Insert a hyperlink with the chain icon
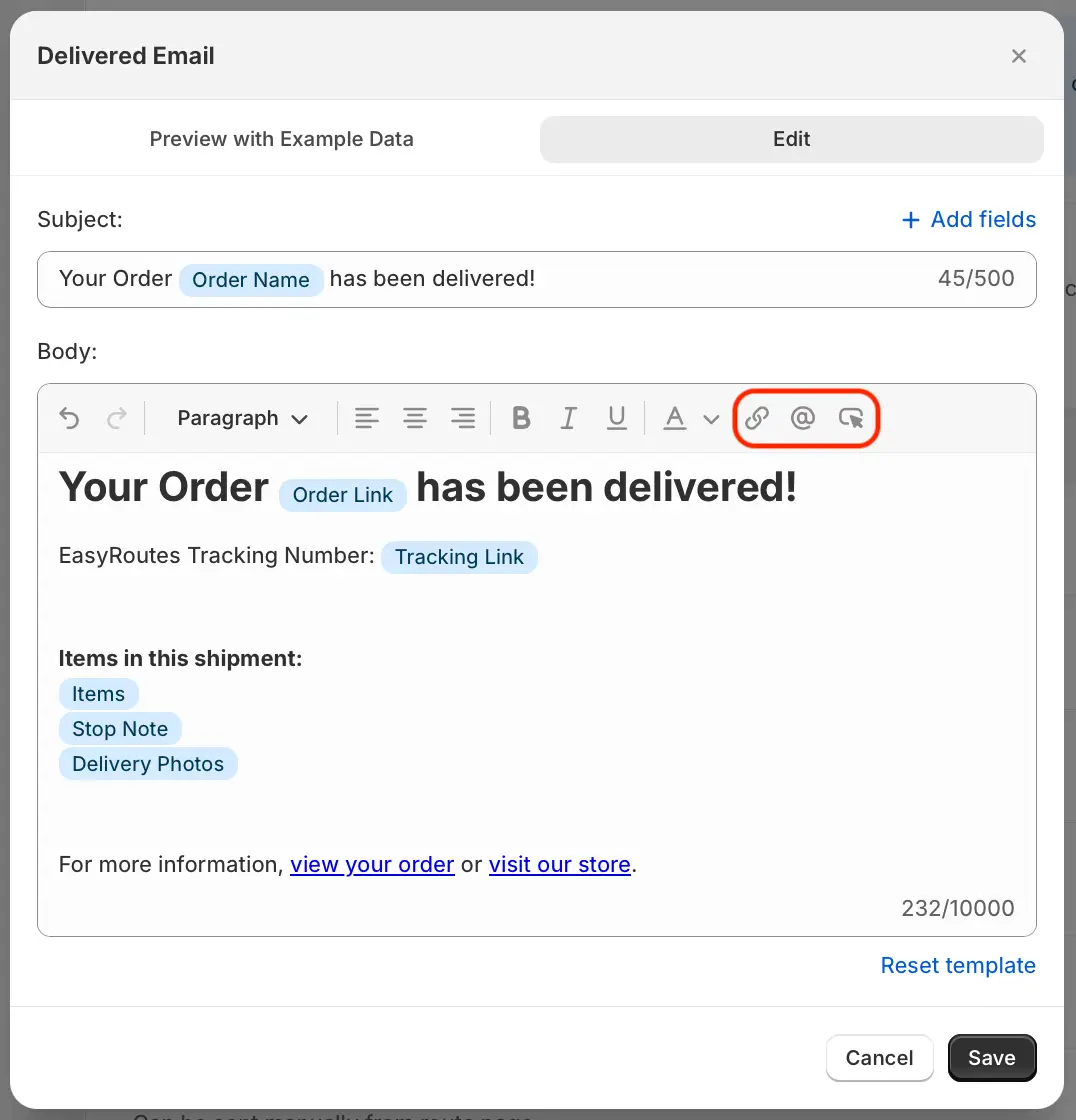1076x1120 pixels. [x=757, y=418]
